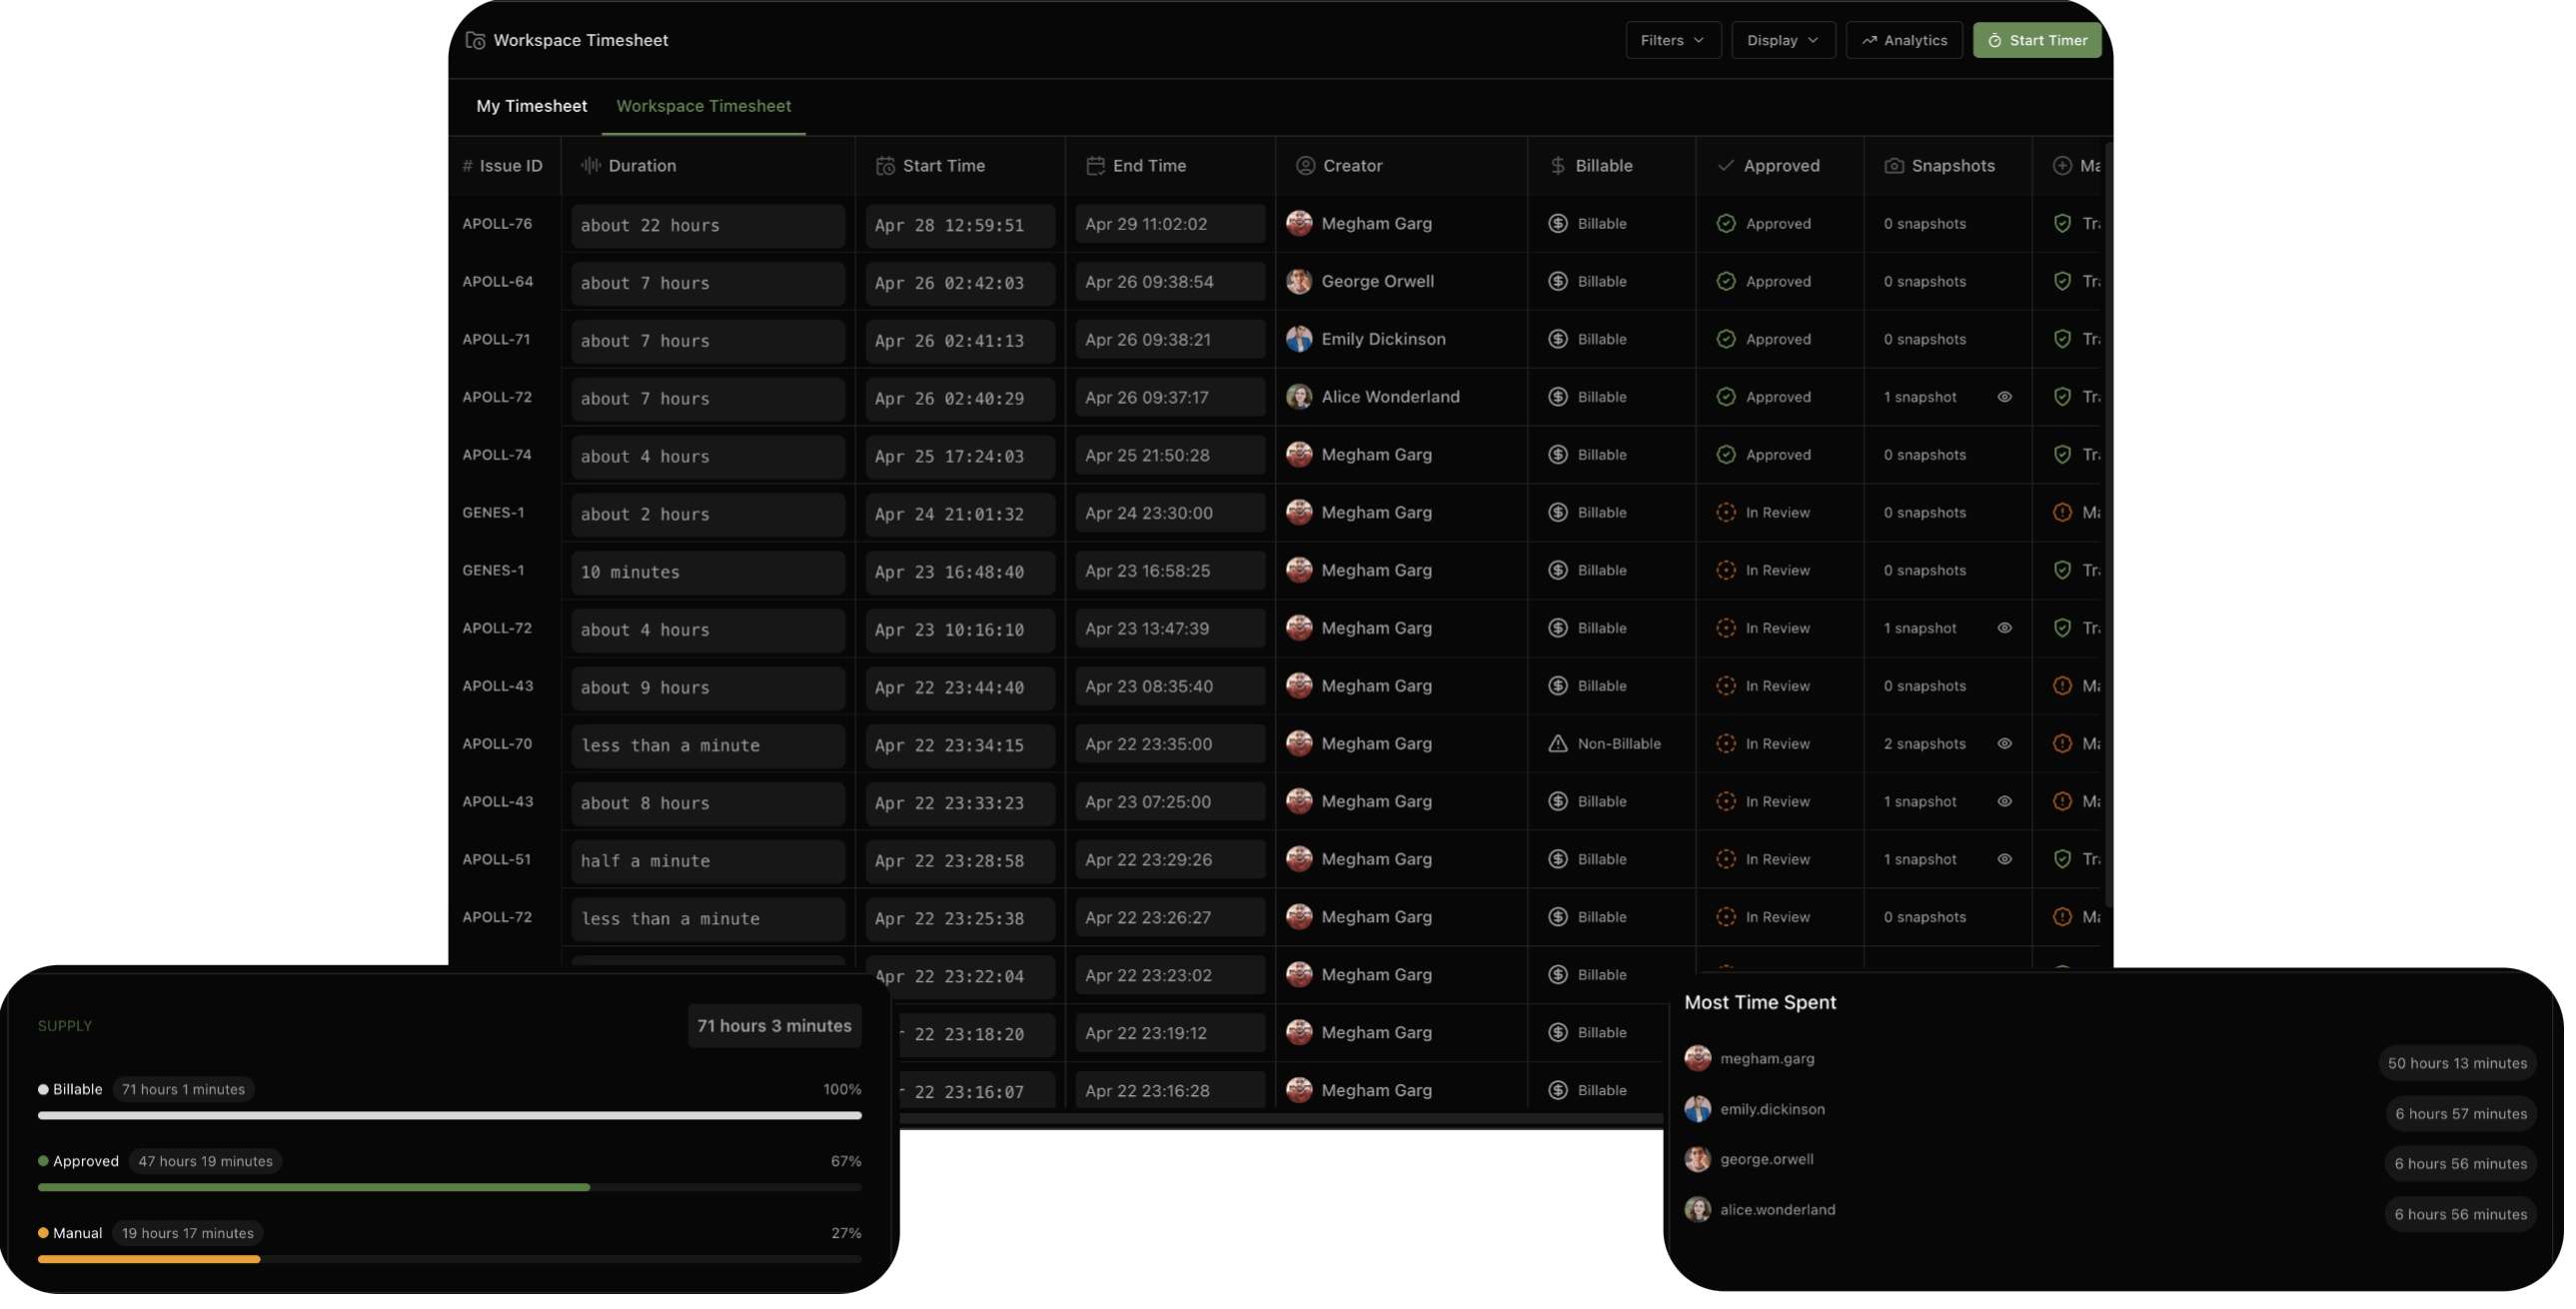This screenshot has height=1309, width=2576.
Task: Toggle snapshot eye icon on APOLL-51 row
Action: coord(2005,860)
